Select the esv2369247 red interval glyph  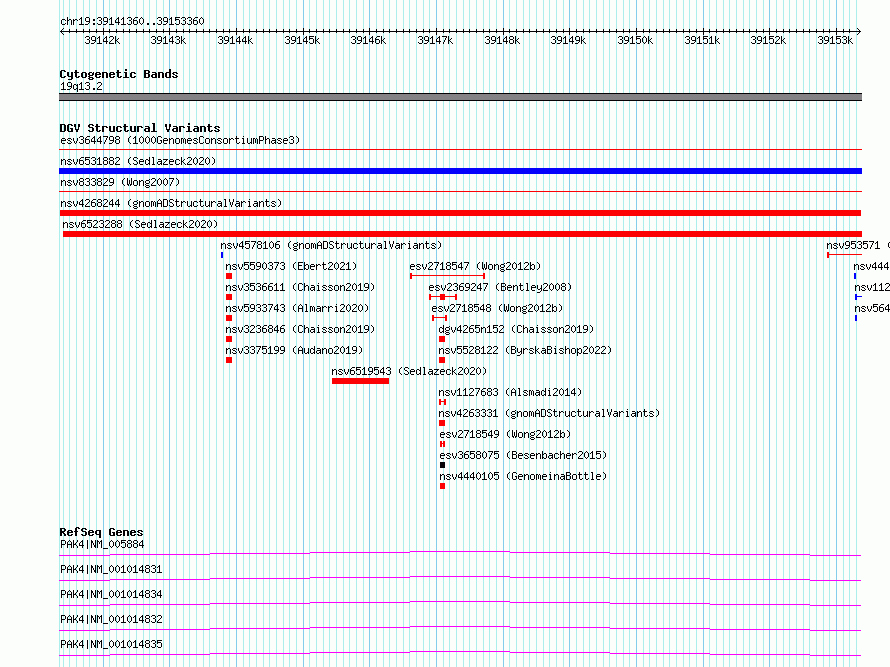(443, 297)
